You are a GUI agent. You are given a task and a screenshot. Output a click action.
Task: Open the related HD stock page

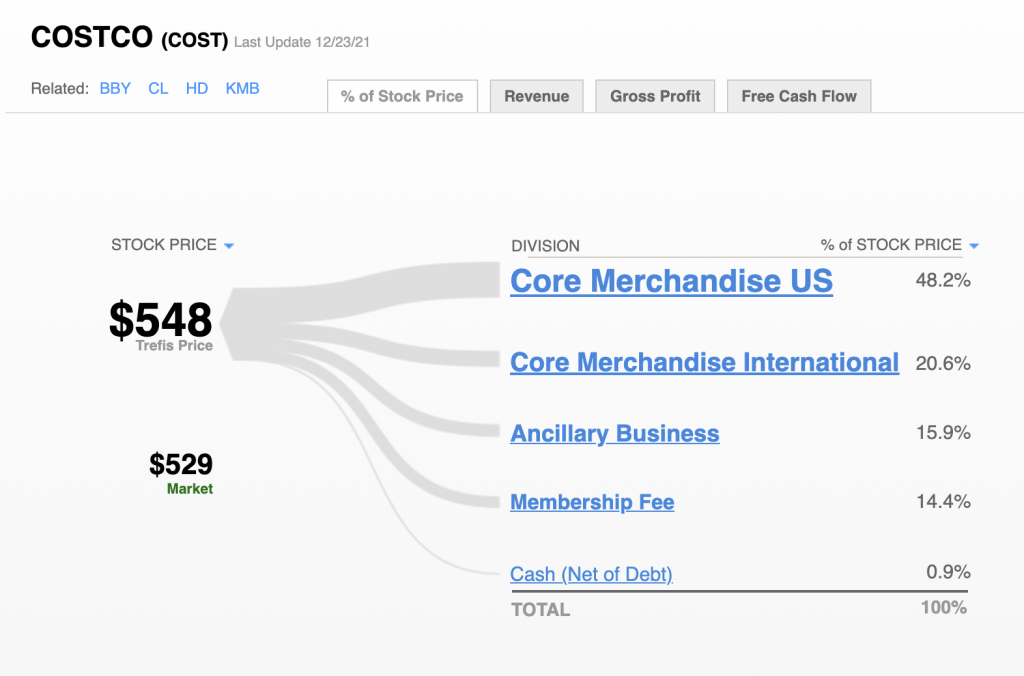click(x=197, y=88)
